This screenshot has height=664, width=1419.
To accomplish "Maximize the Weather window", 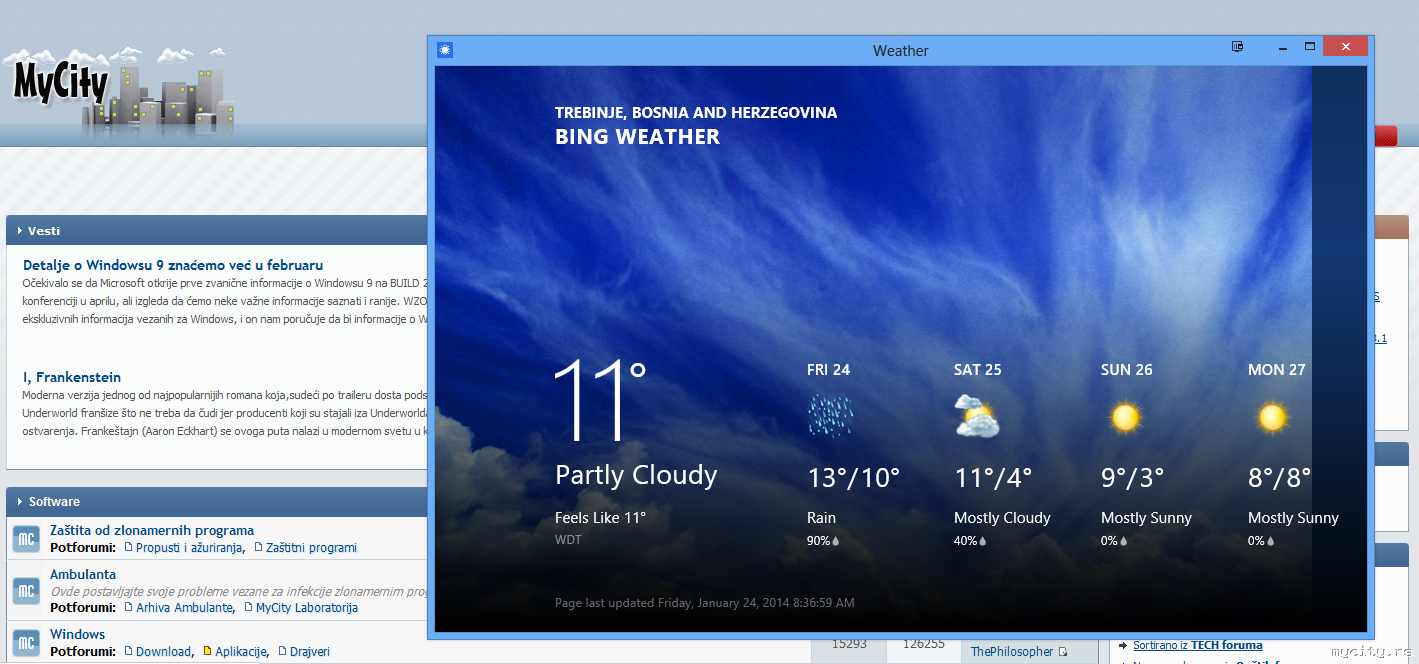I will 1310,47.
